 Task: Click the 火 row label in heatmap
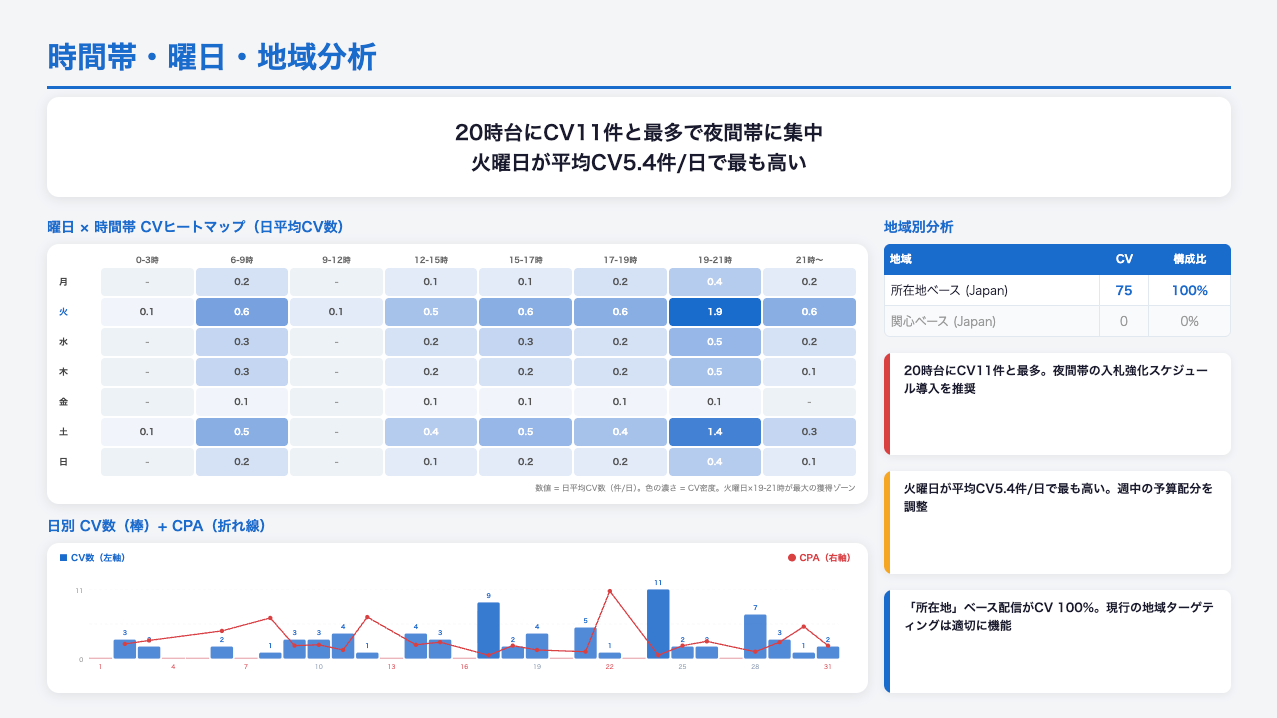(64, 312)
